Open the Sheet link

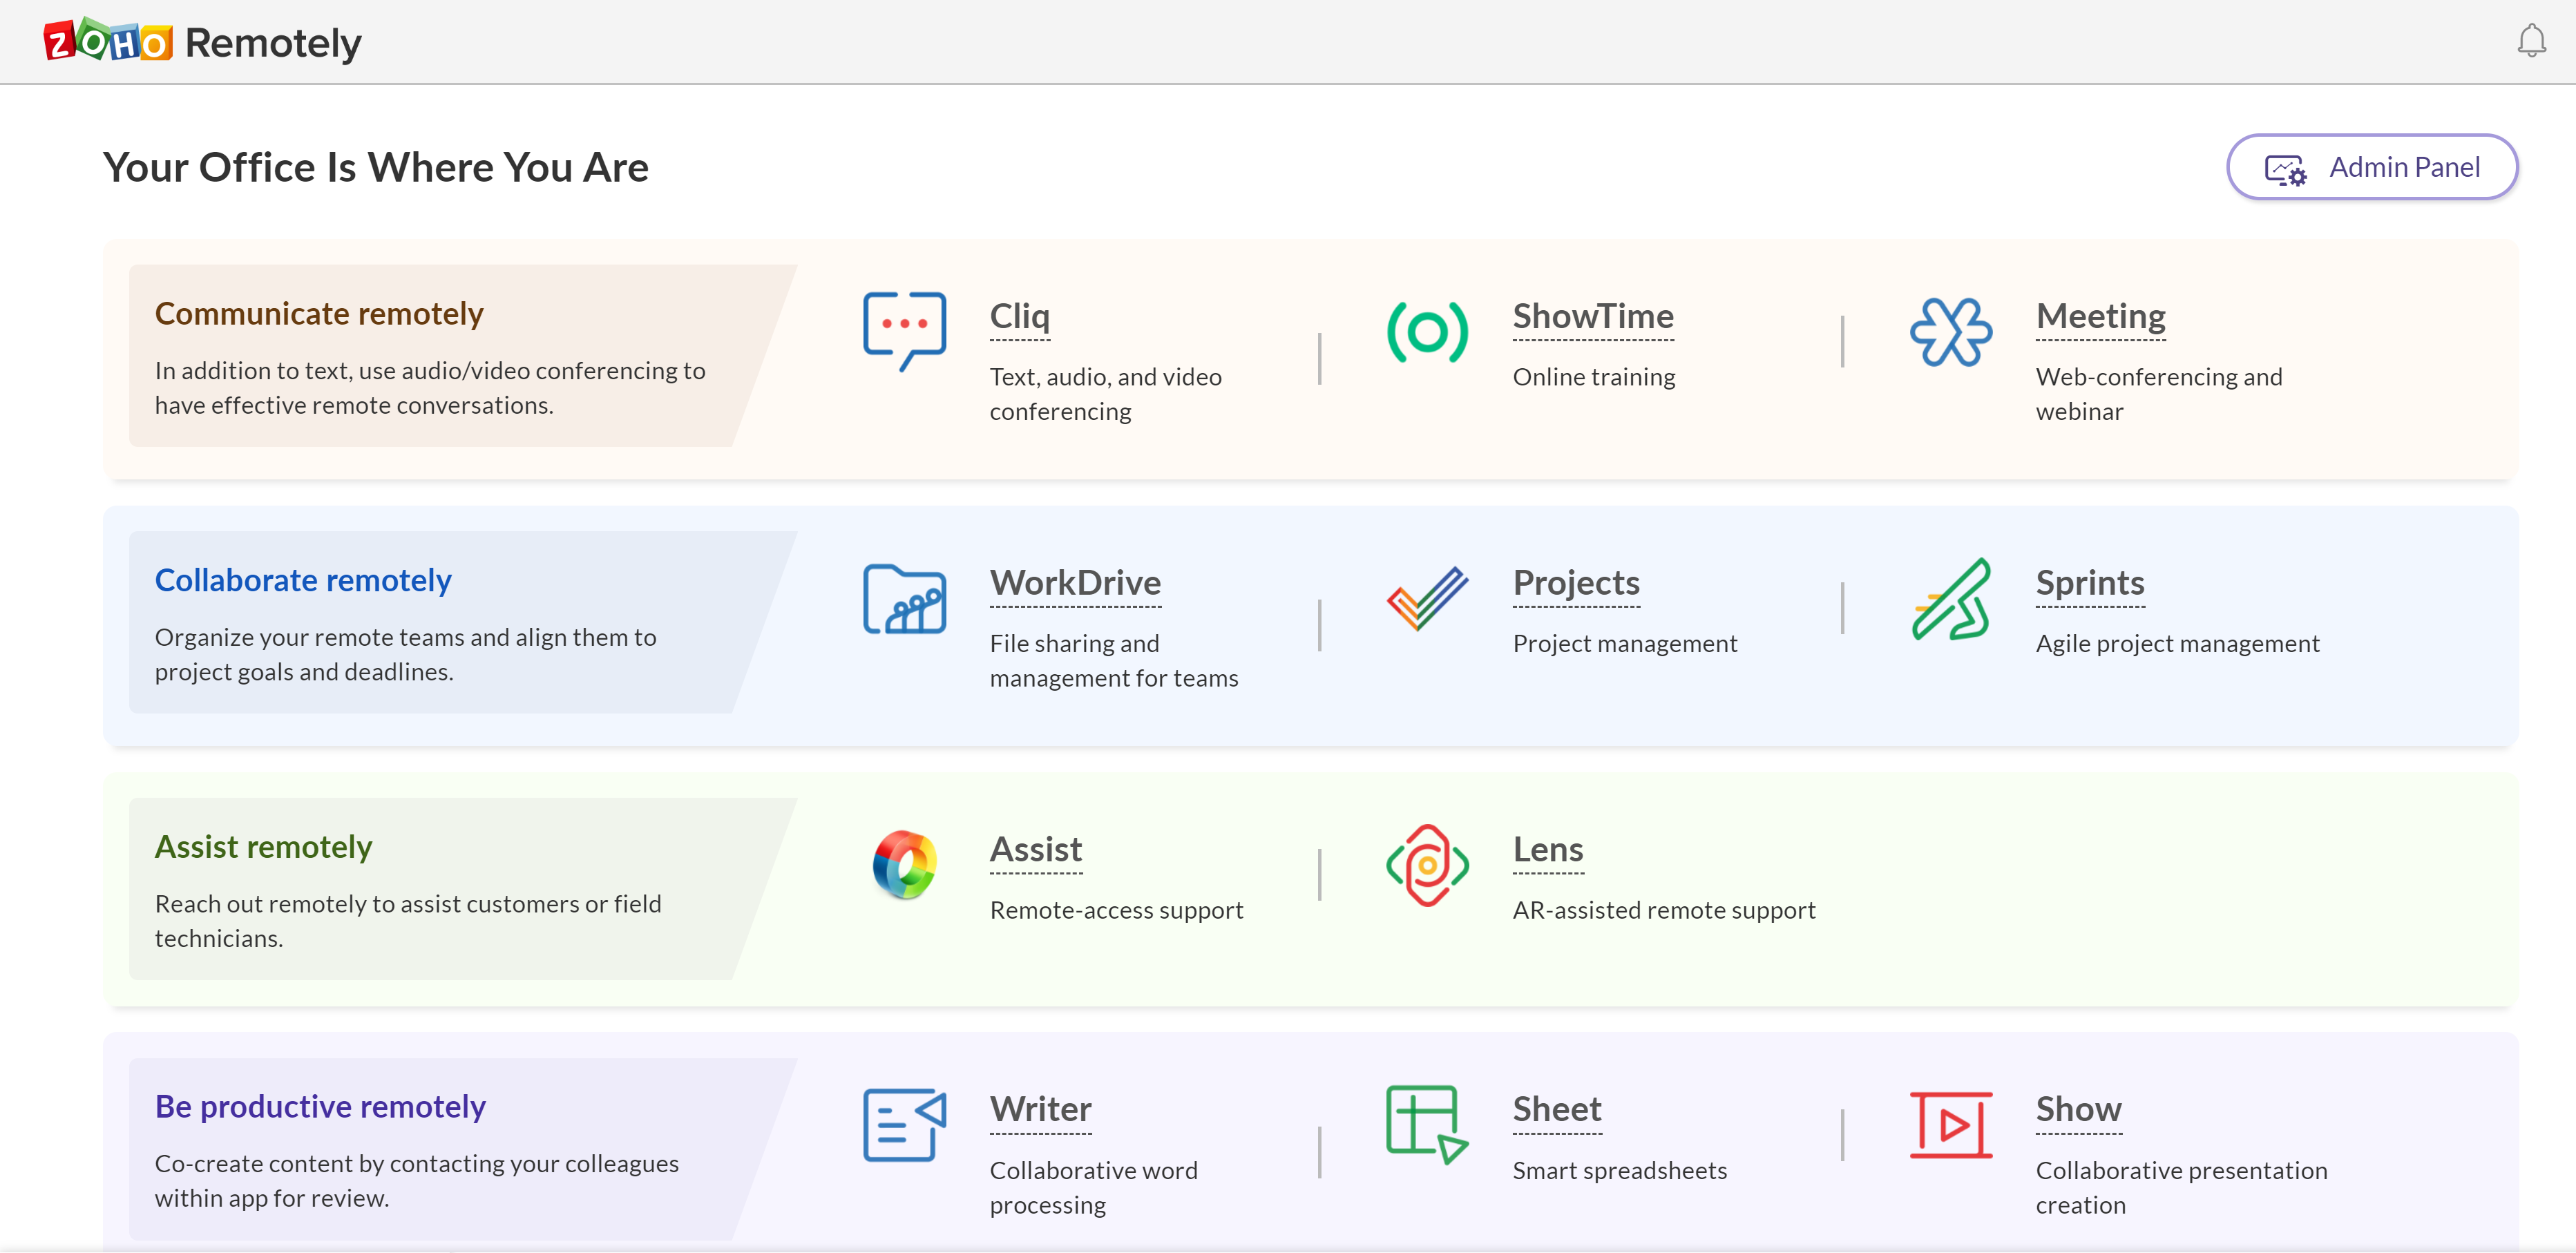(x=1556, y=1109)
